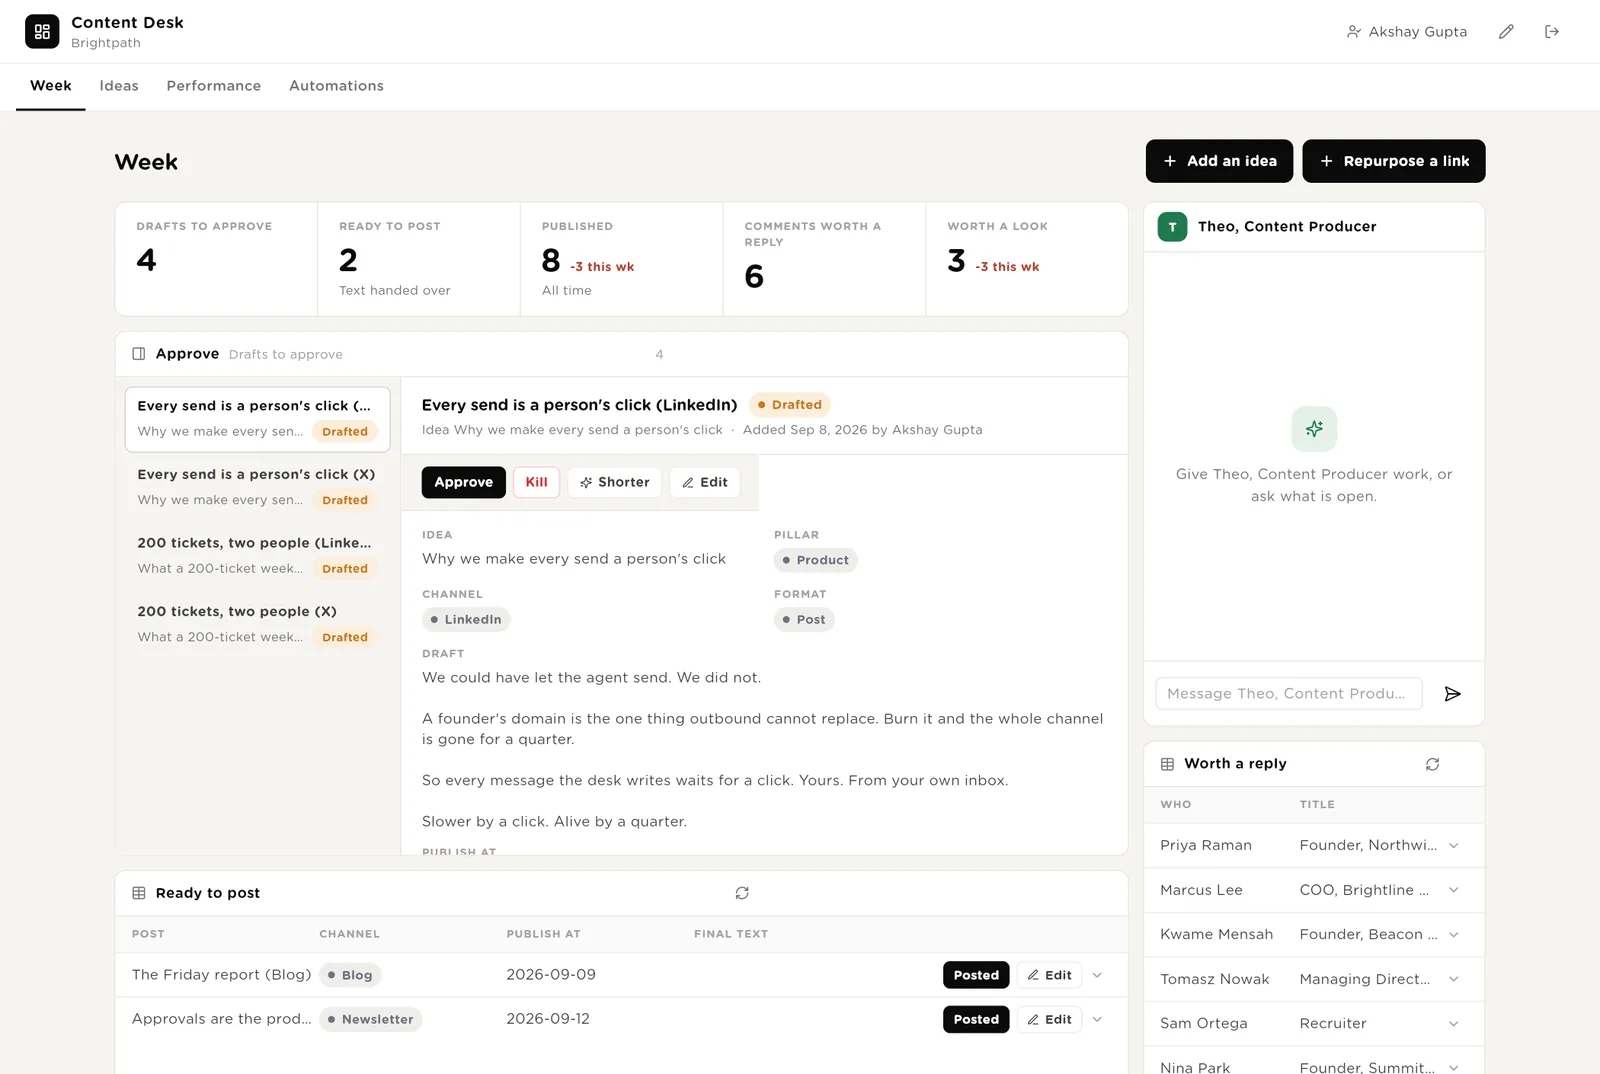Click the Published stat card
This screenshot has height=1074, width=1600.
pyautogui.click(x=622, y=259)
